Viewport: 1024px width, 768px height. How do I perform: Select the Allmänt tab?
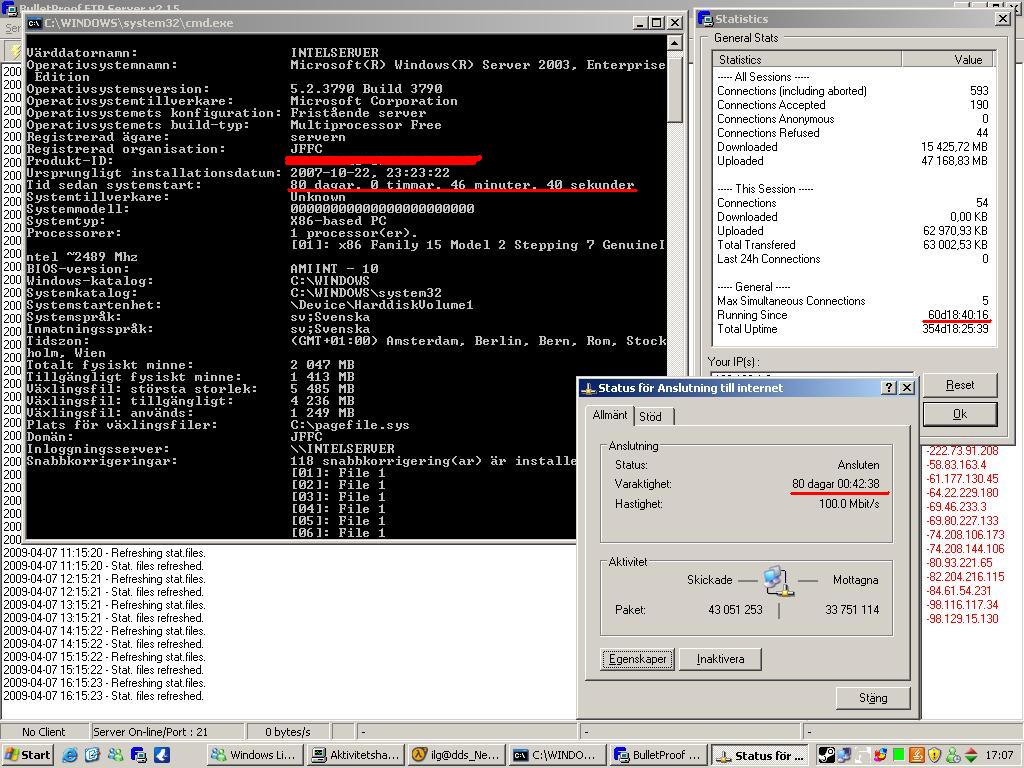point(610,415)
